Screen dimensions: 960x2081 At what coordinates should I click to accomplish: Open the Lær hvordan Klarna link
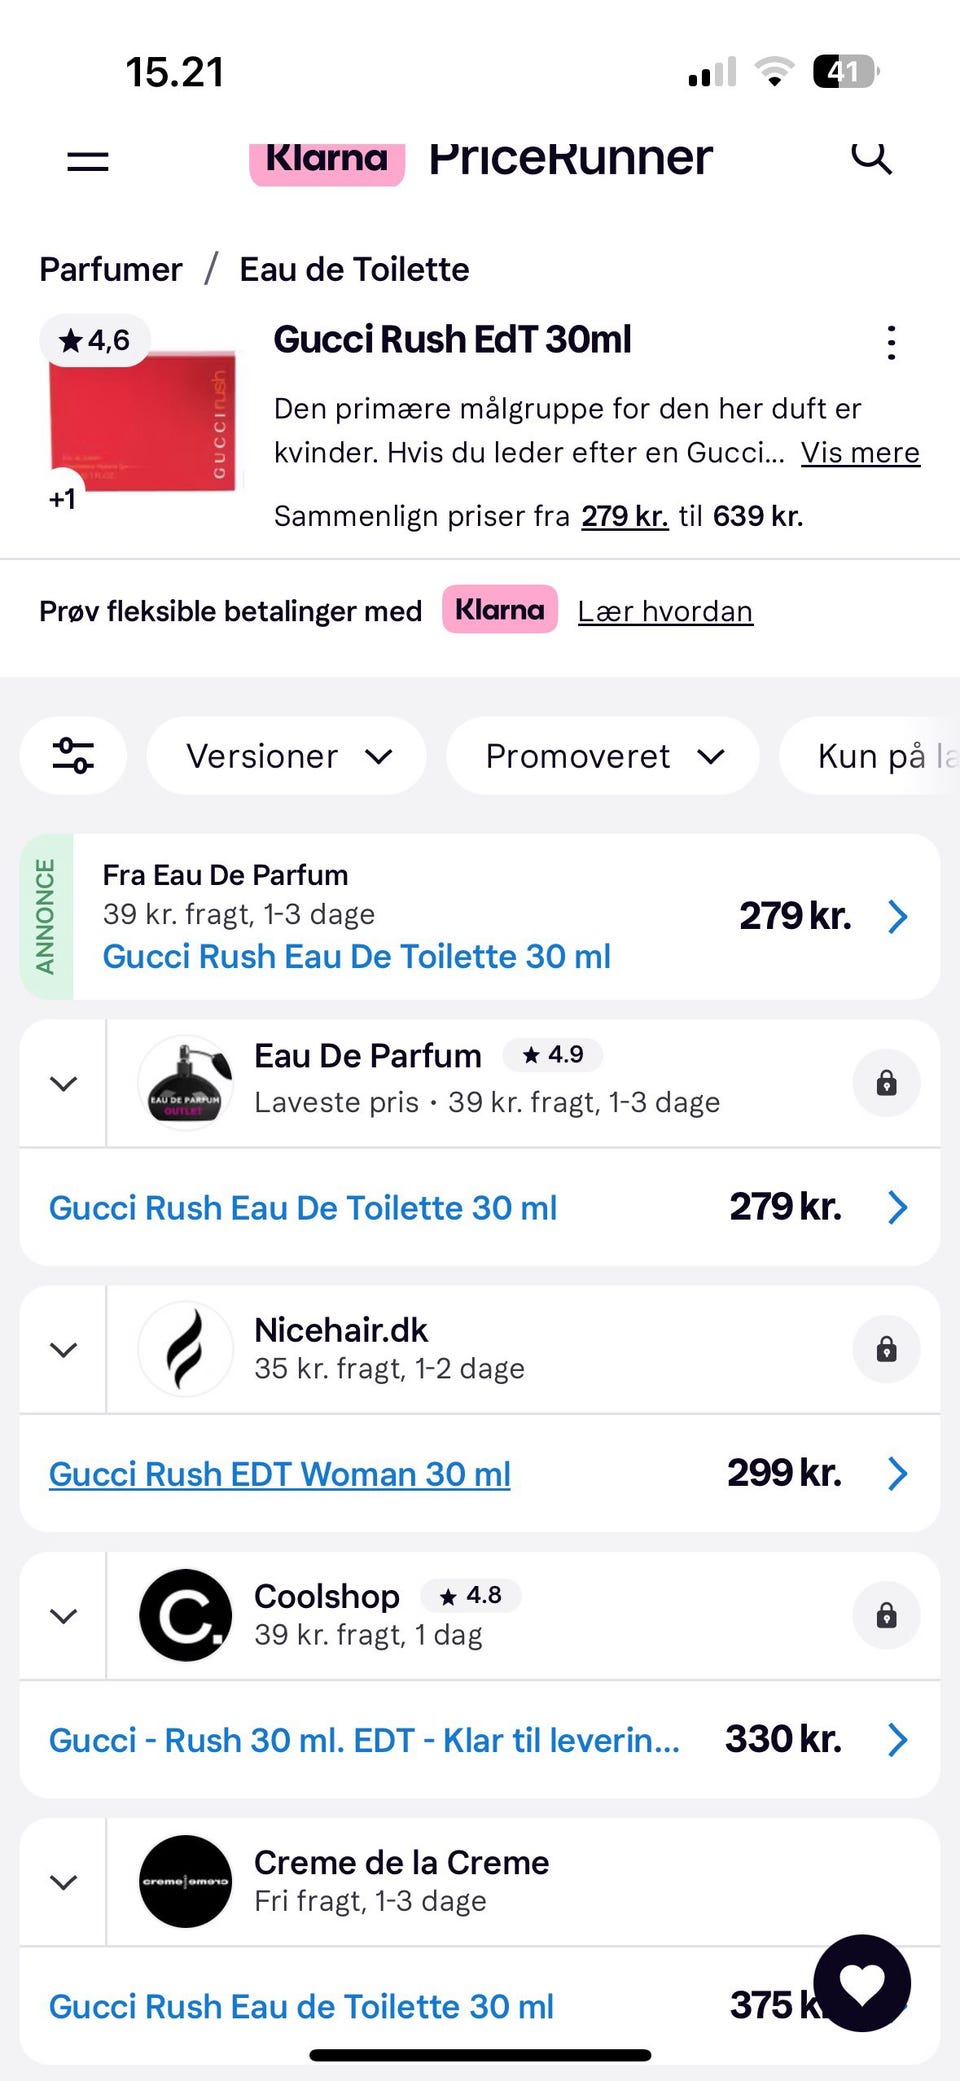[x=665, y=611]
